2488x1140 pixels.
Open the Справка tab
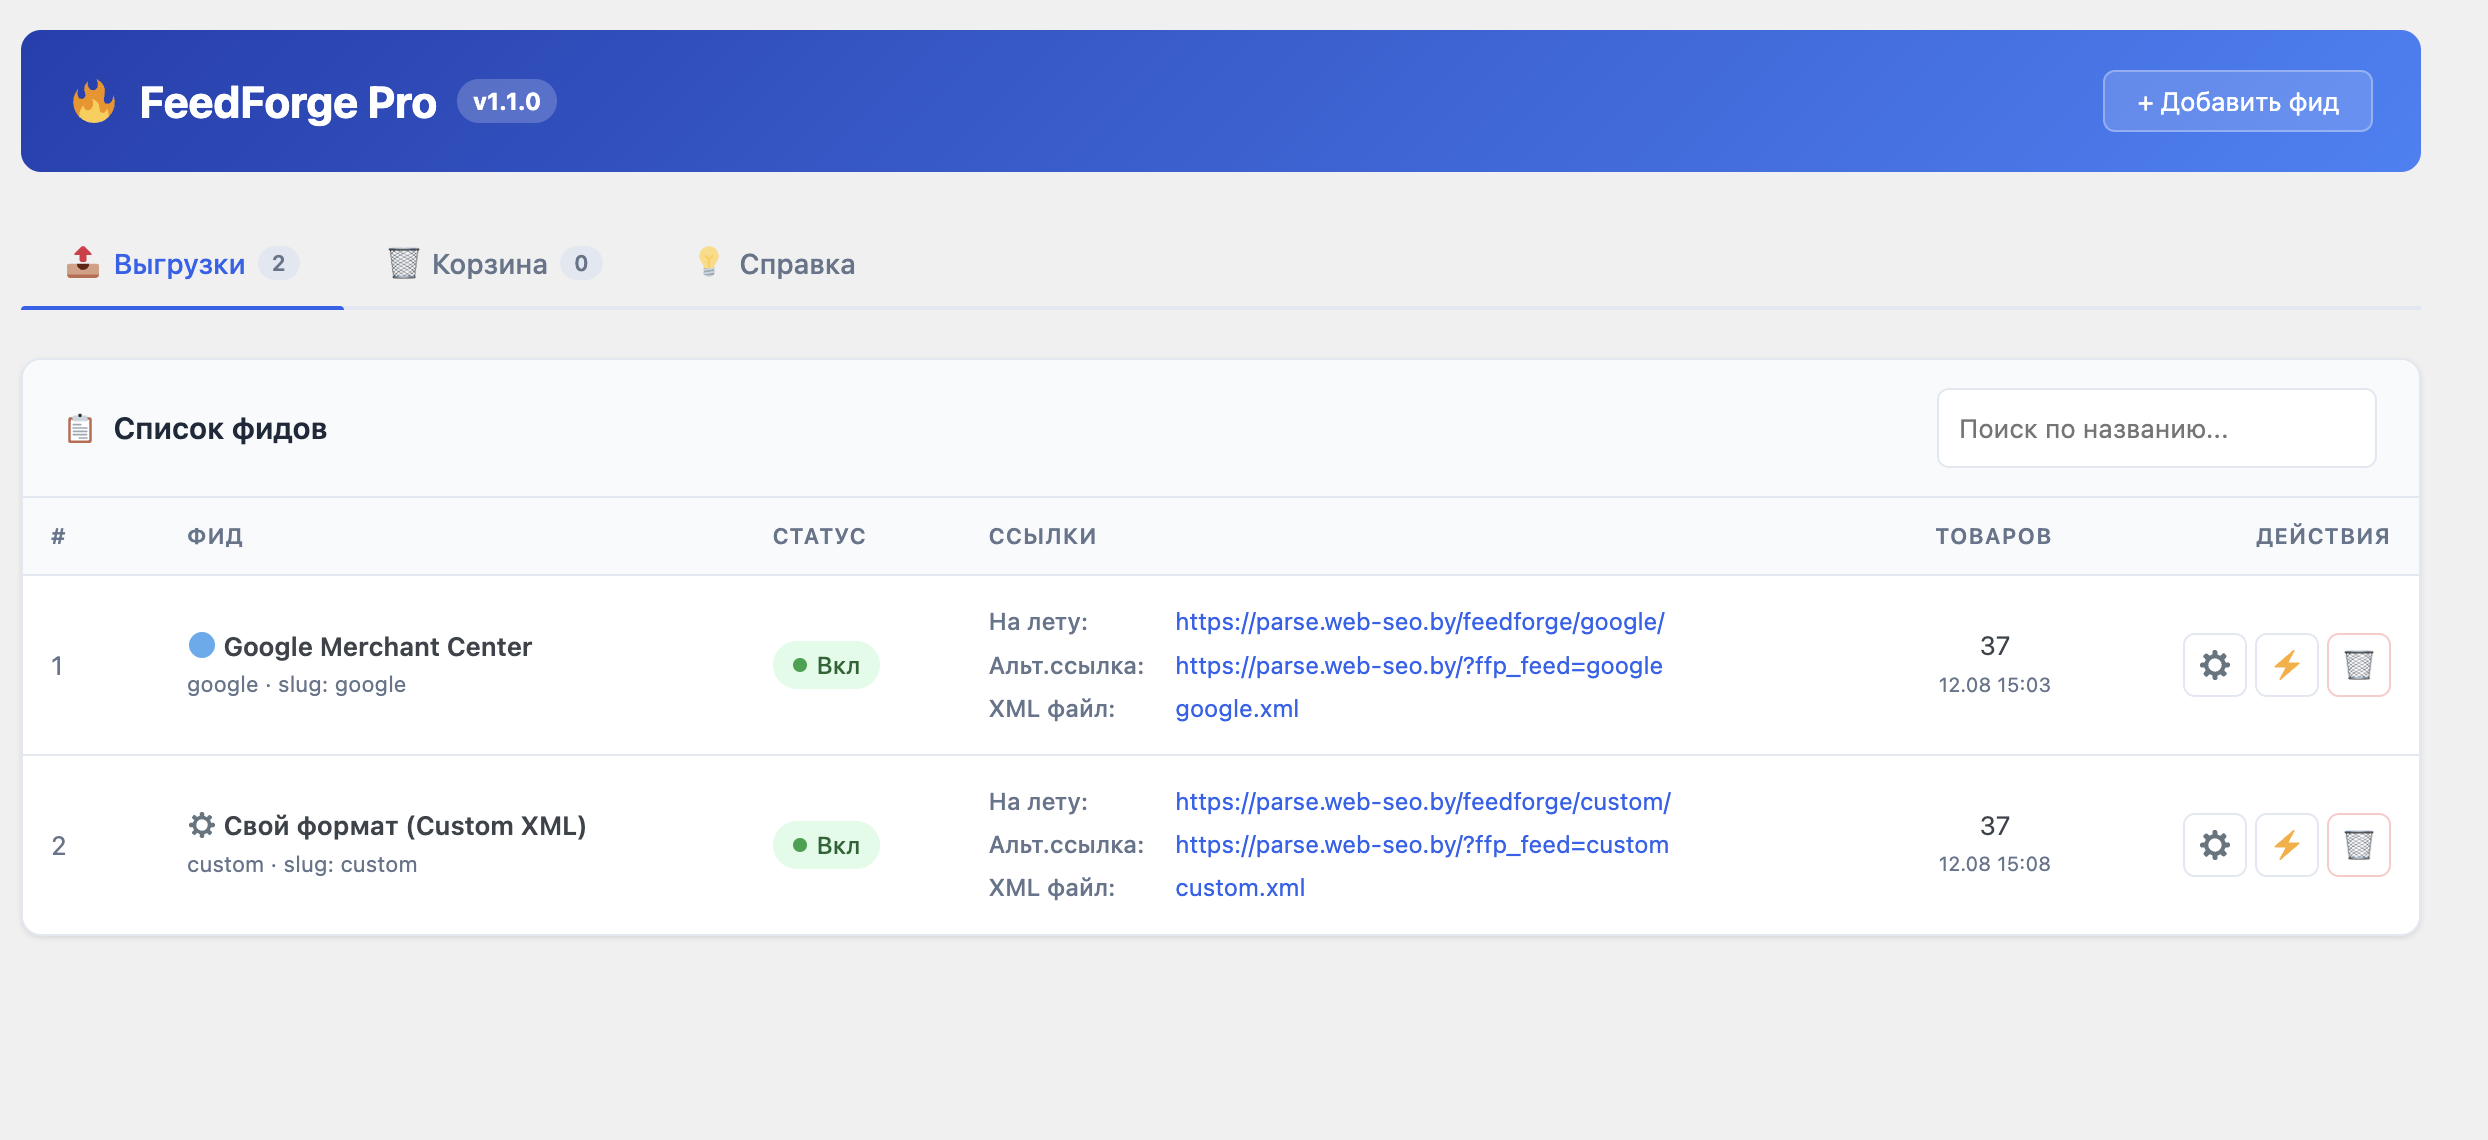click(x=776, y=264)
